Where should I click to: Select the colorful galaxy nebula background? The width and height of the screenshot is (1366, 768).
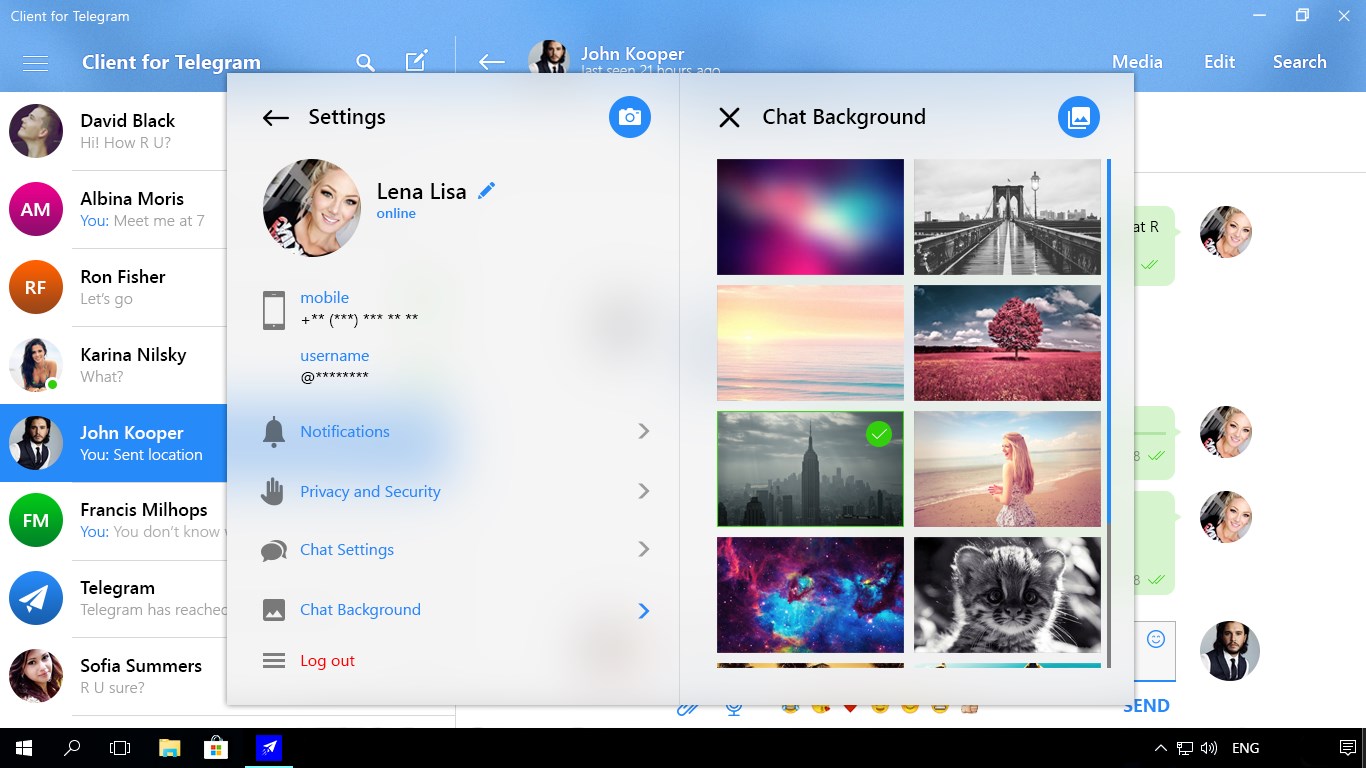pos(810,595)
